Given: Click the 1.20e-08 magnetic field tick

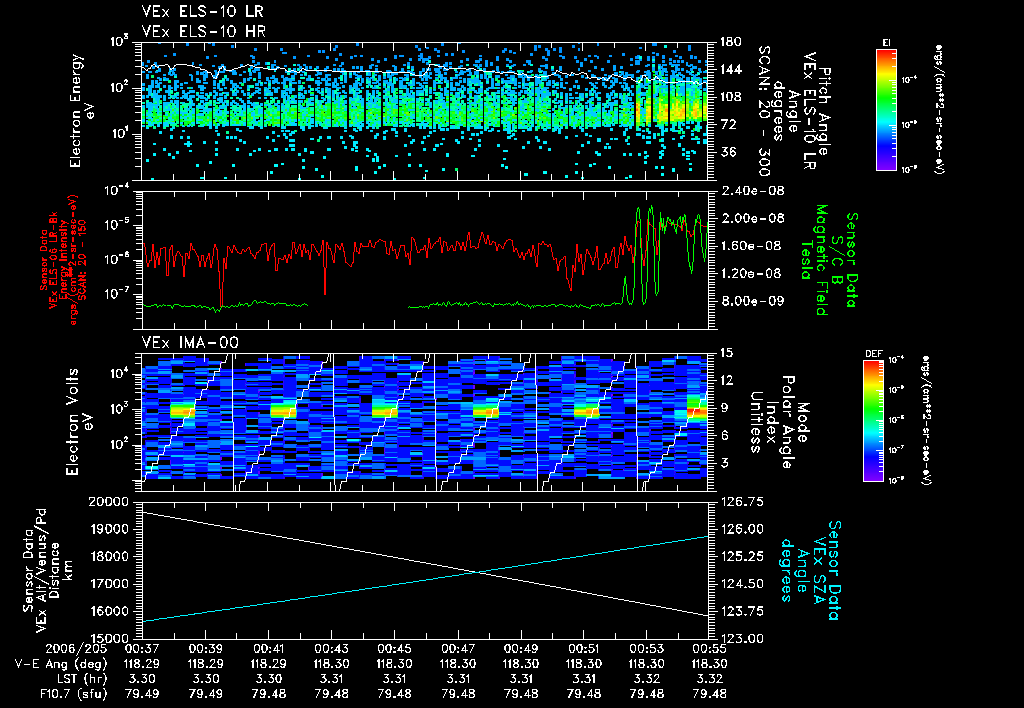Looking at the screenshot, I should [752, 273].
